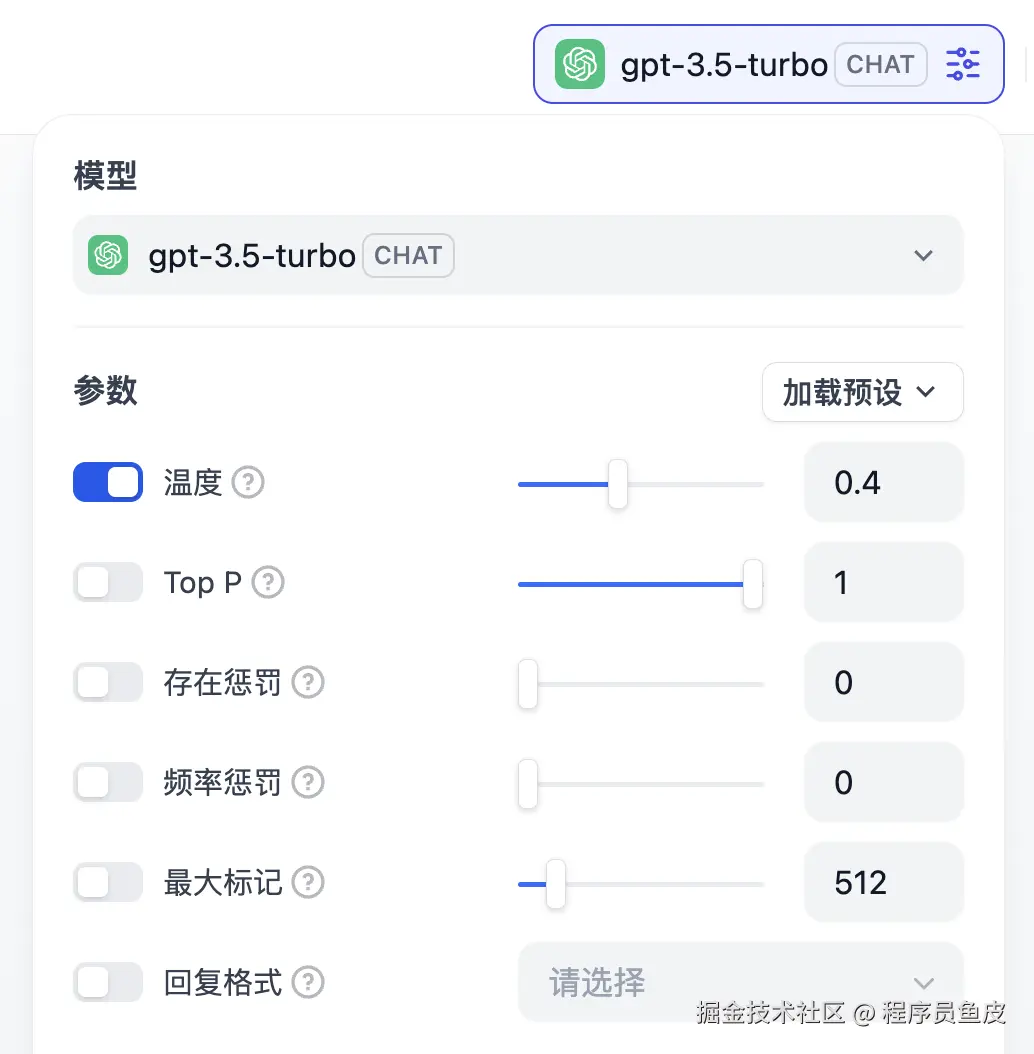
Task: Click the sliders settings icon next to gpt-3.5-turbo
Action: pyautogui.click(x=963, y=64)
